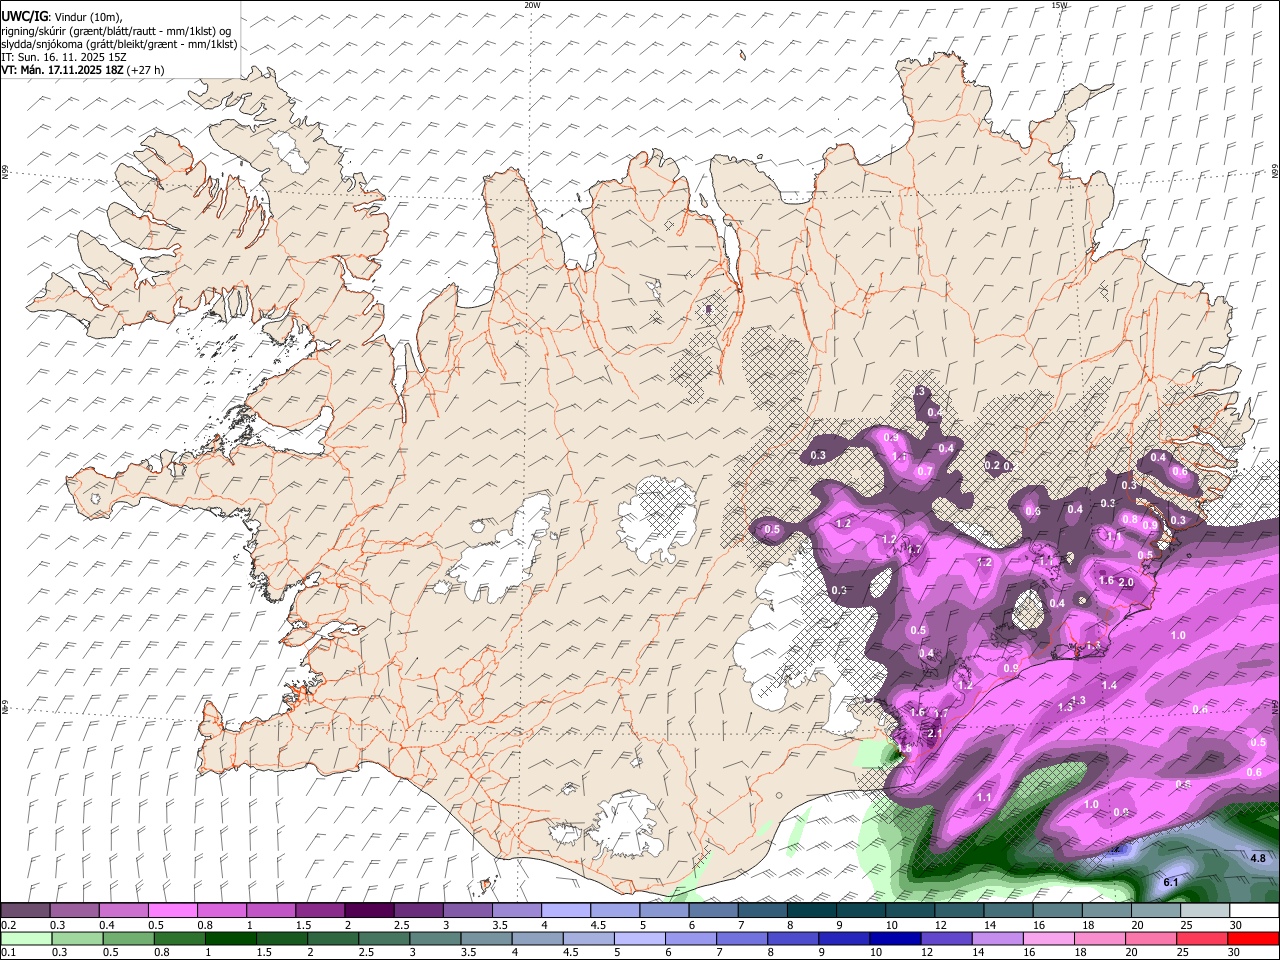
Task: Click the '0.7' snowfall value on map
Action: click(925, 471)
